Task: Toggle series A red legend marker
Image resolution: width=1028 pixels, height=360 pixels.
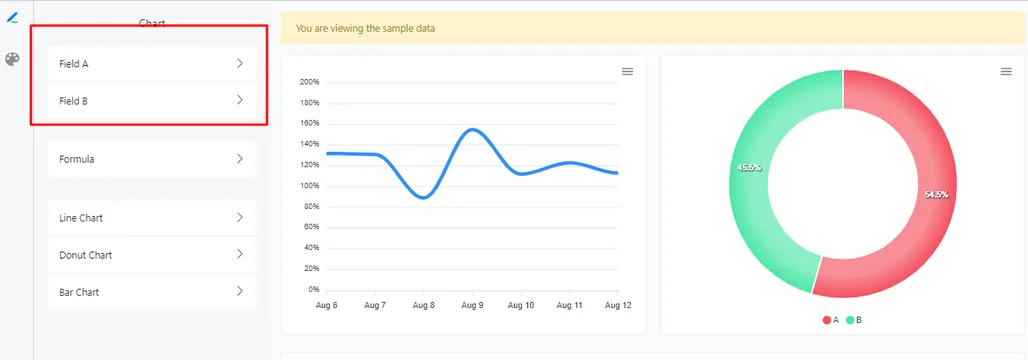Action: click(827, 320)
